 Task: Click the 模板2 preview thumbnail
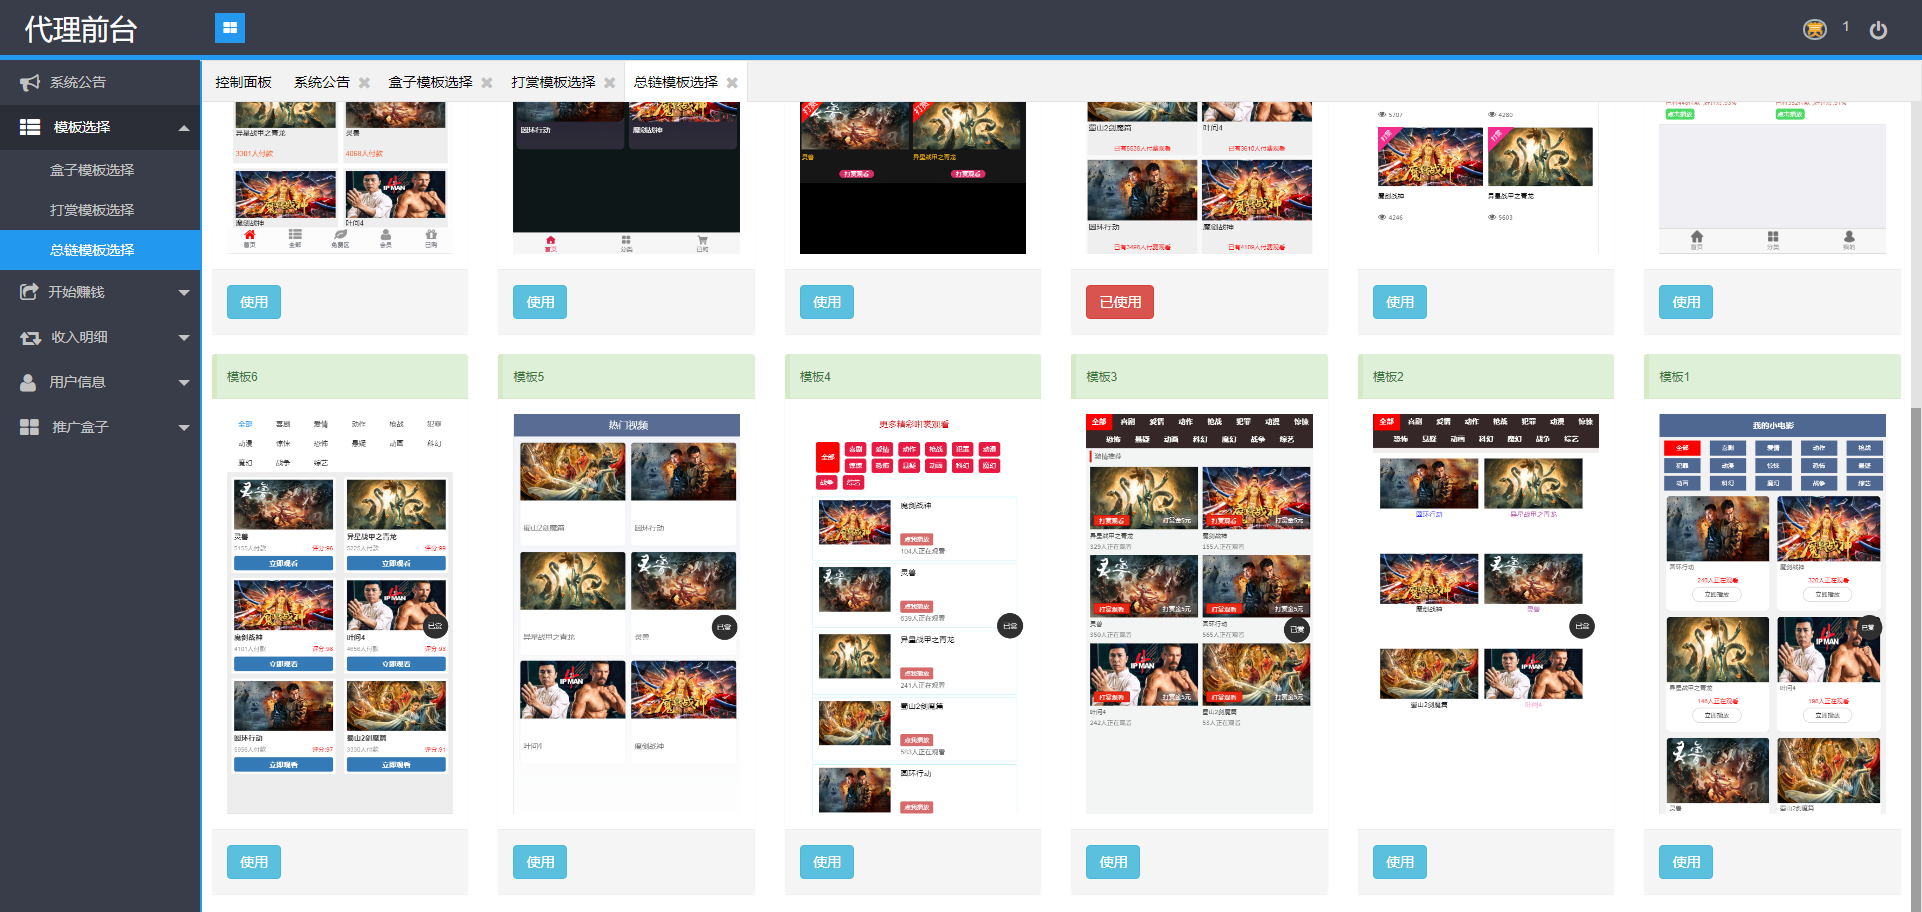pos(1486,614)
